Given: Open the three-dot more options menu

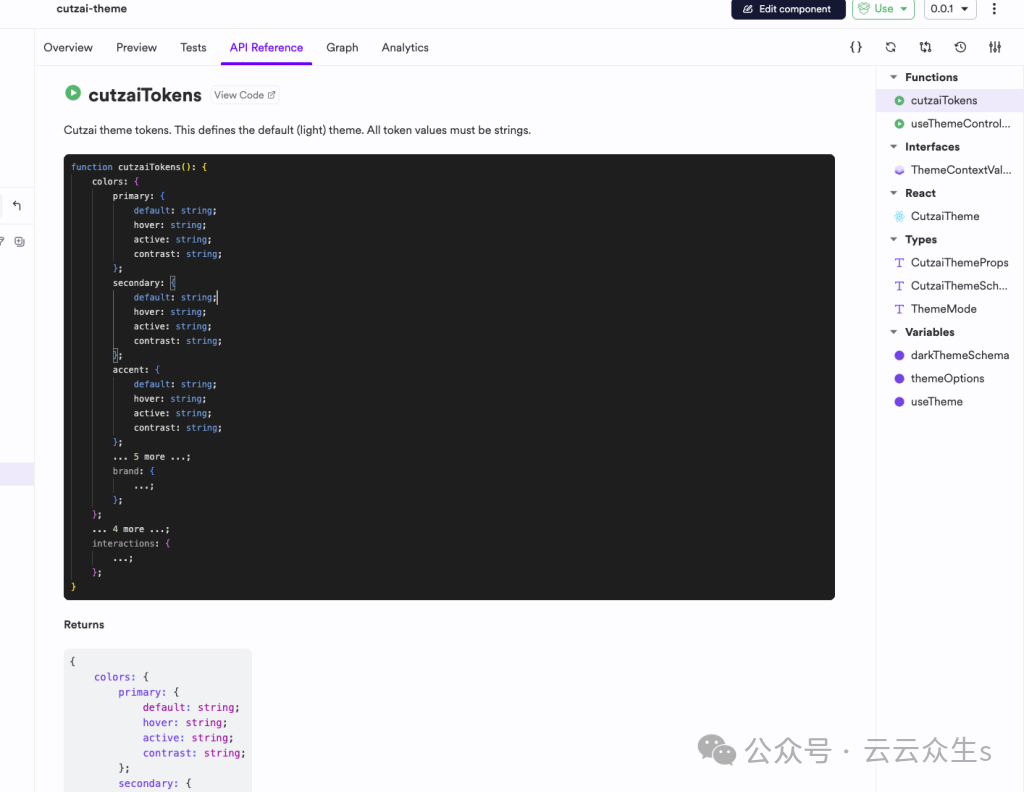Looking at the screenshot, I should point(994,8).
